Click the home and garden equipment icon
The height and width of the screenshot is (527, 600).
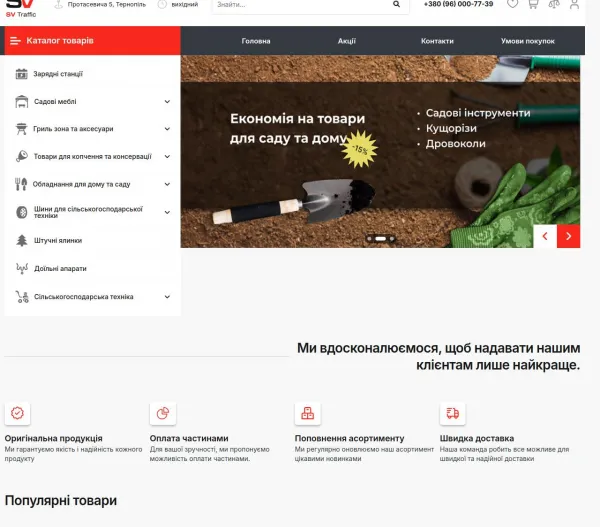[x=21, y=184]
